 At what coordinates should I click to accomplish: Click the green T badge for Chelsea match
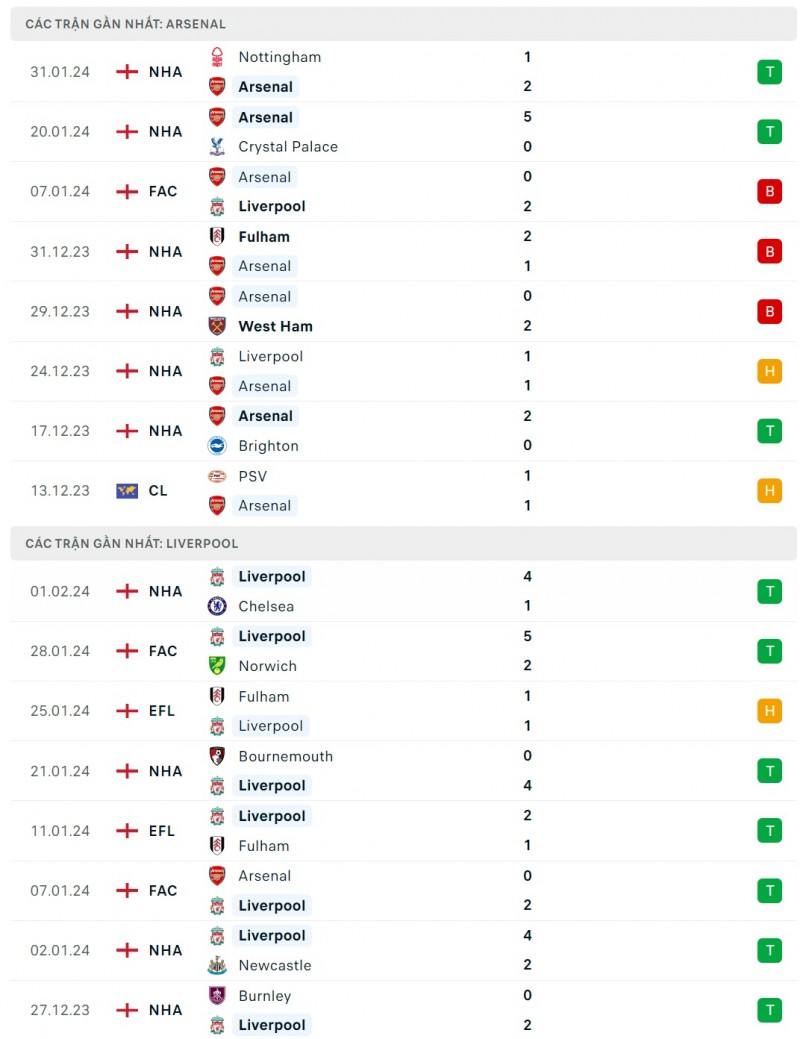(x=769, y=591)
